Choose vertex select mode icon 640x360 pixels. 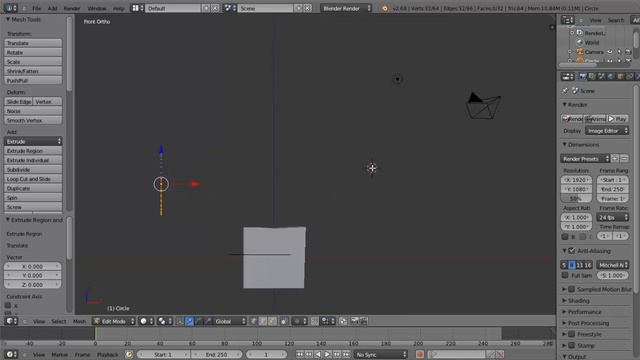click(x=253, y=321)
